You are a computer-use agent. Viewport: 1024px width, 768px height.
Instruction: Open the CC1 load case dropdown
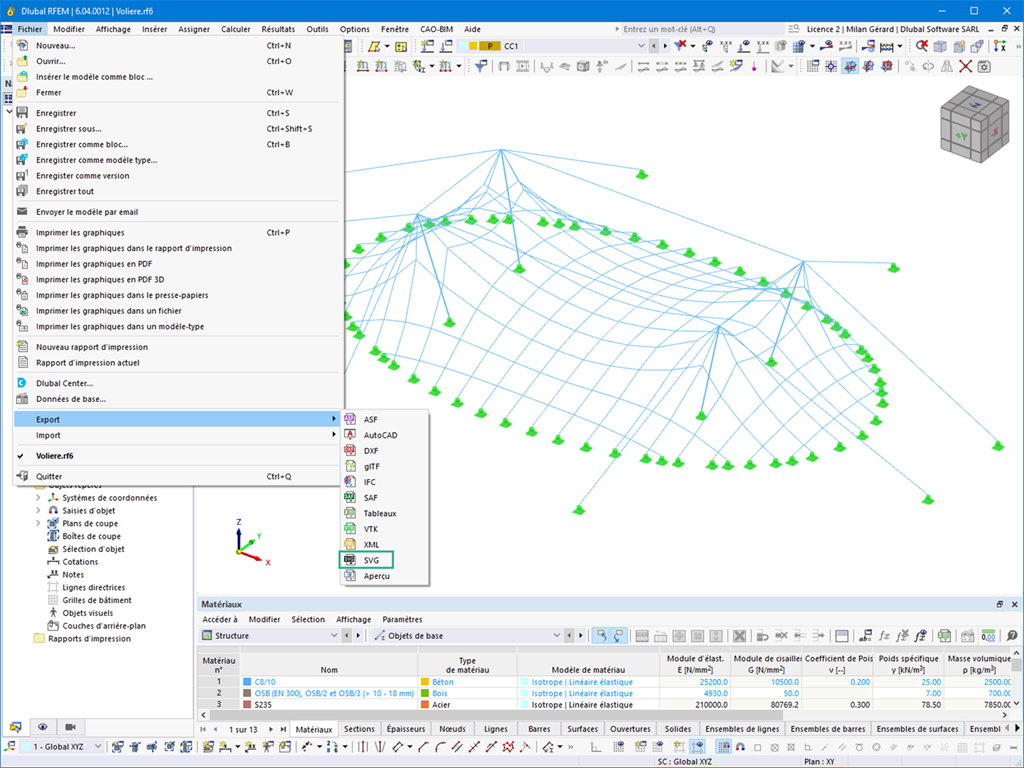tap(641, 46)
